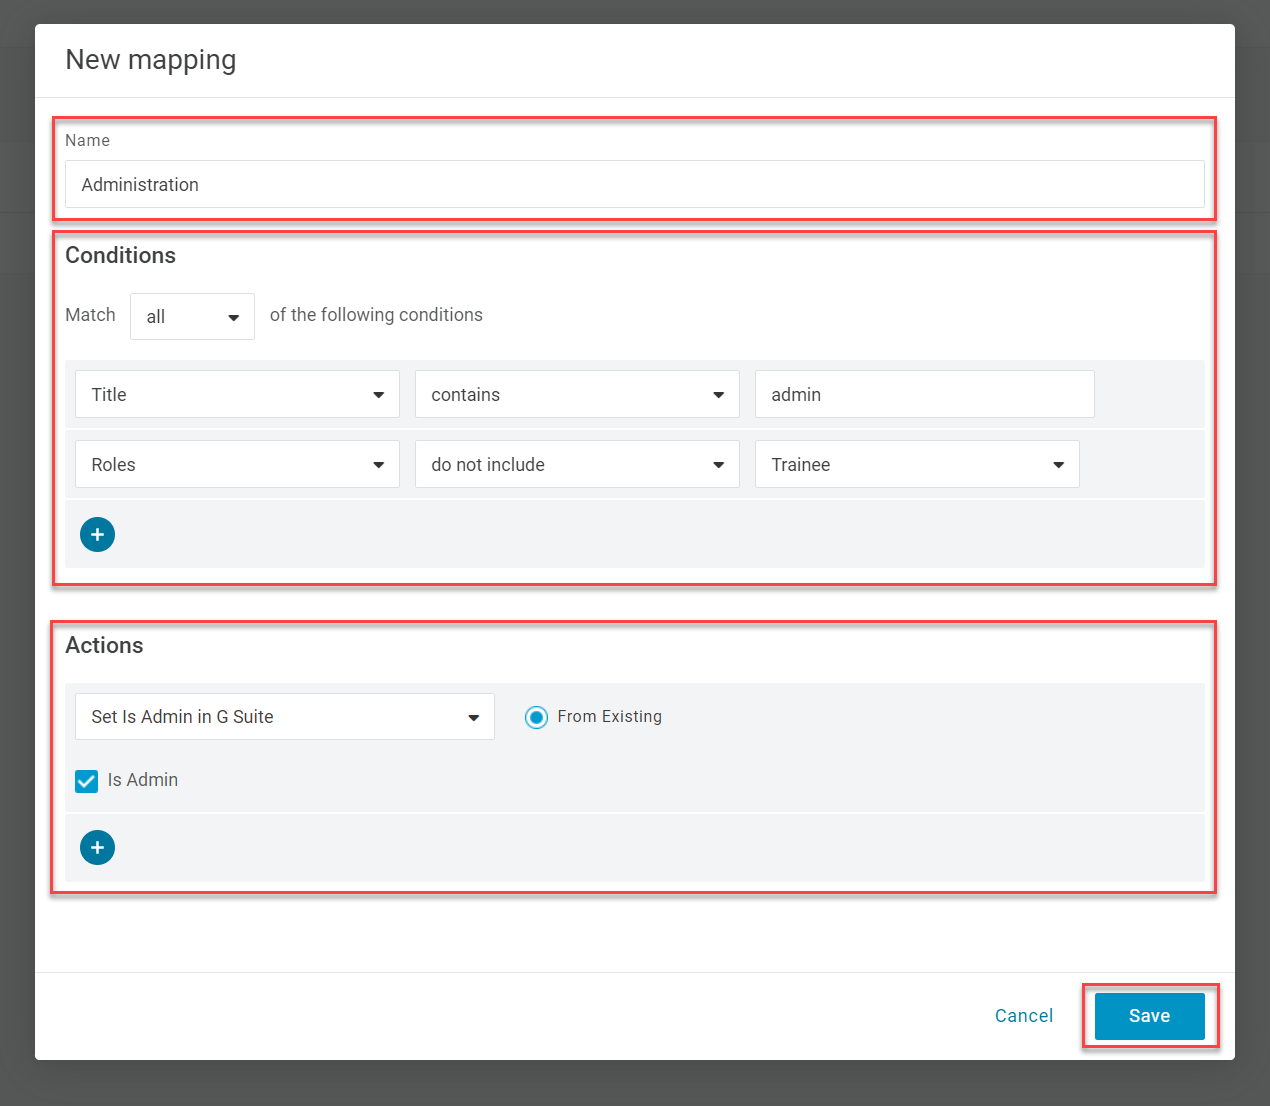Select the From Existing radio button

pyautogui.click(x=537, y=717)
